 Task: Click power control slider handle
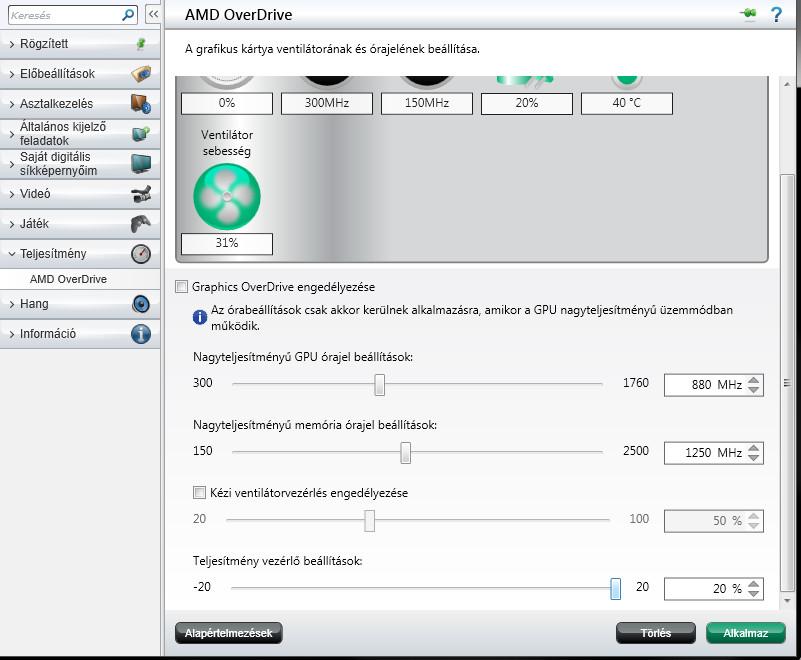click(616, 588)
